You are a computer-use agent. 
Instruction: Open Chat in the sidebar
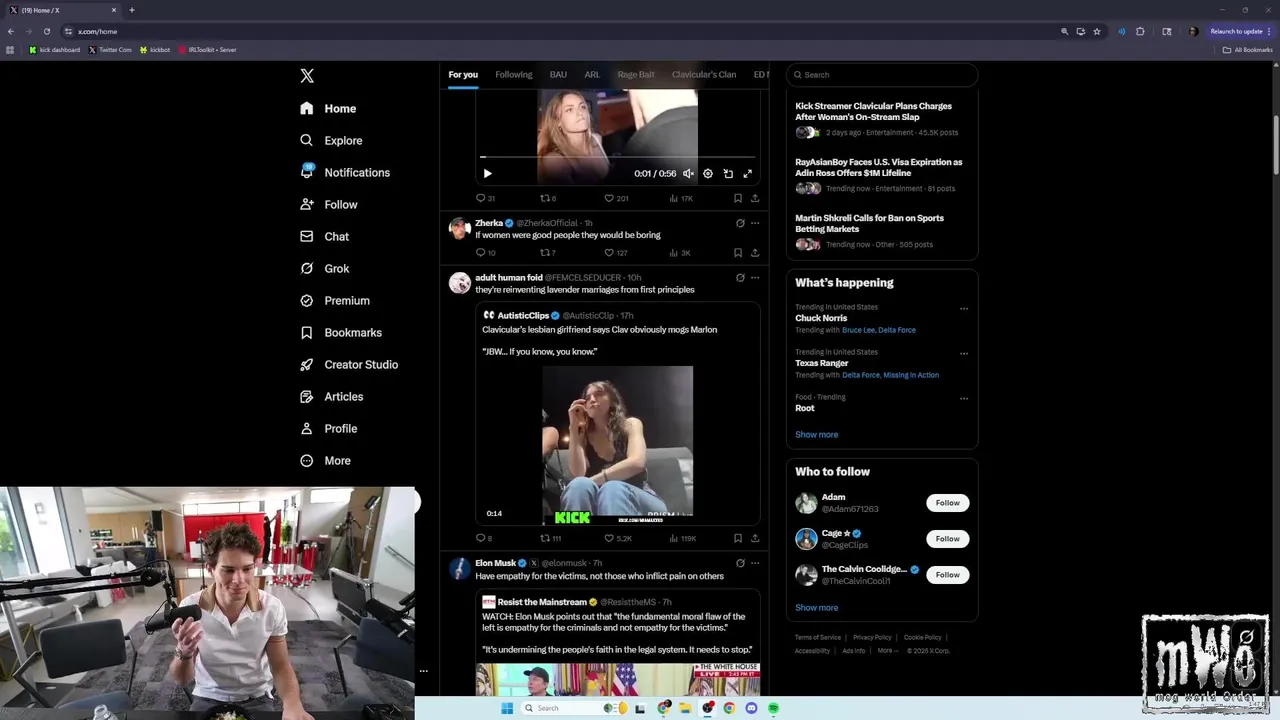(x=324, y=236)
